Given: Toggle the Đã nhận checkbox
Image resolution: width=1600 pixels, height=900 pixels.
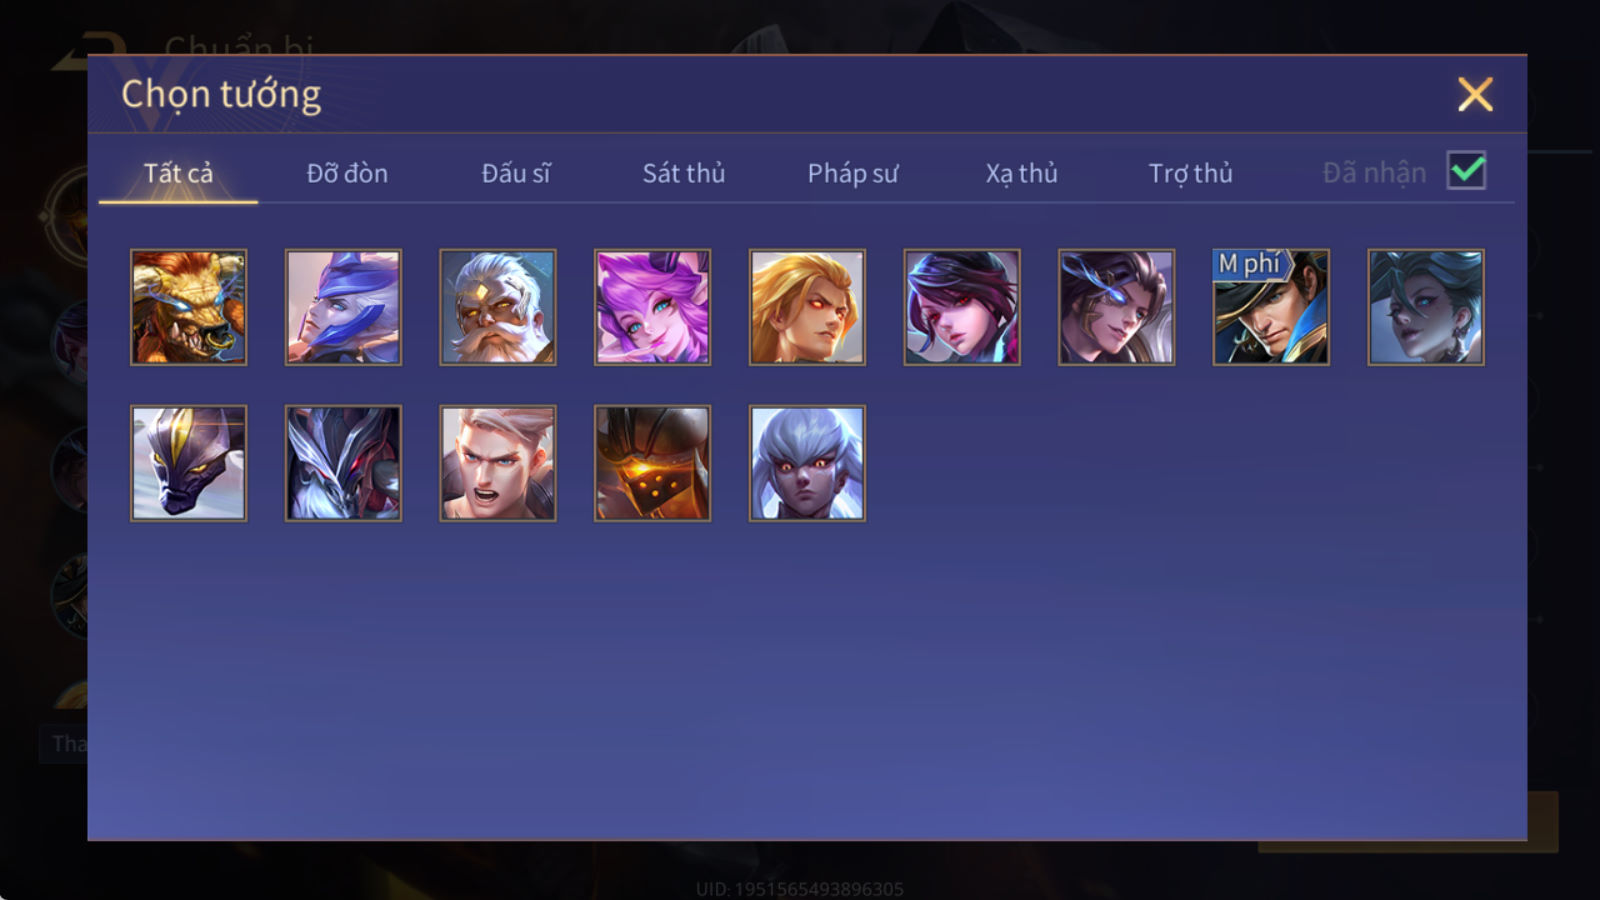Looking at the screenshot, I should (1466, 171).
